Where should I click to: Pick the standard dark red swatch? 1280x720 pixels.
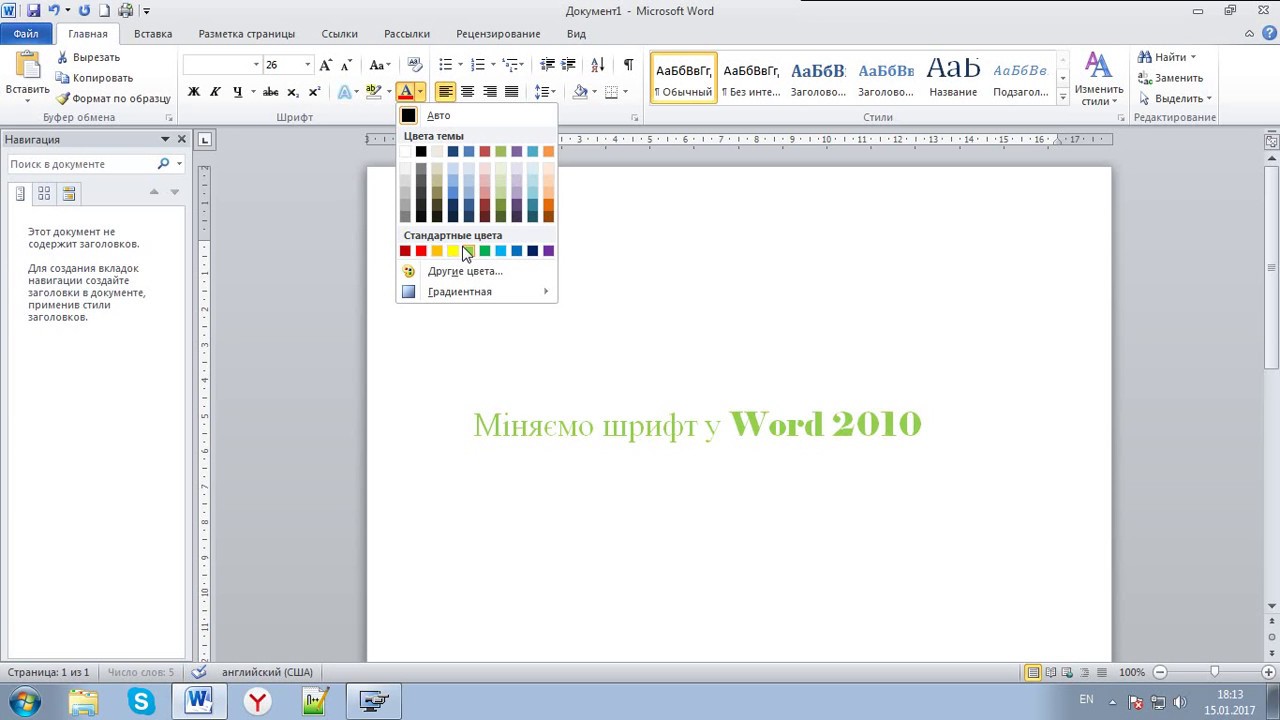click(405, 251)
